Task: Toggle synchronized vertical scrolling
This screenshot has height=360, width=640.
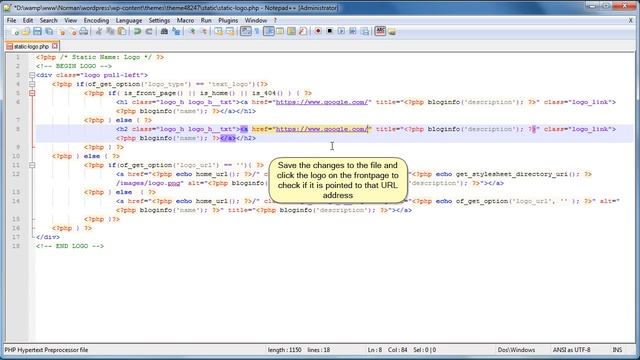Action: (x=218, y=31)
